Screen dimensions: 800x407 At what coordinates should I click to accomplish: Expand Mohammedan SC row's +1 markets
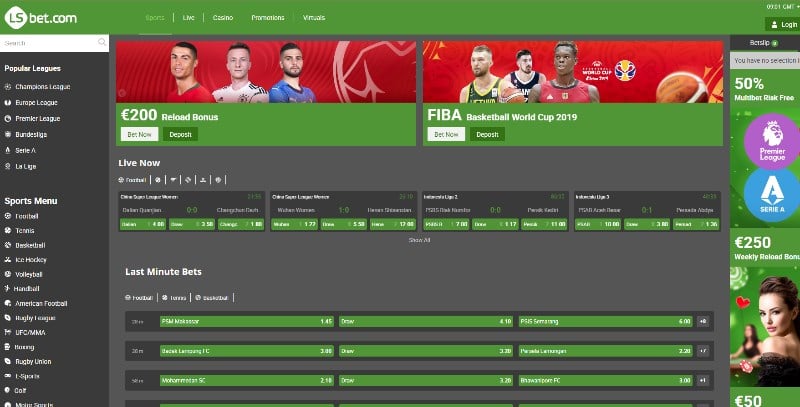click(x=703, y=380)
